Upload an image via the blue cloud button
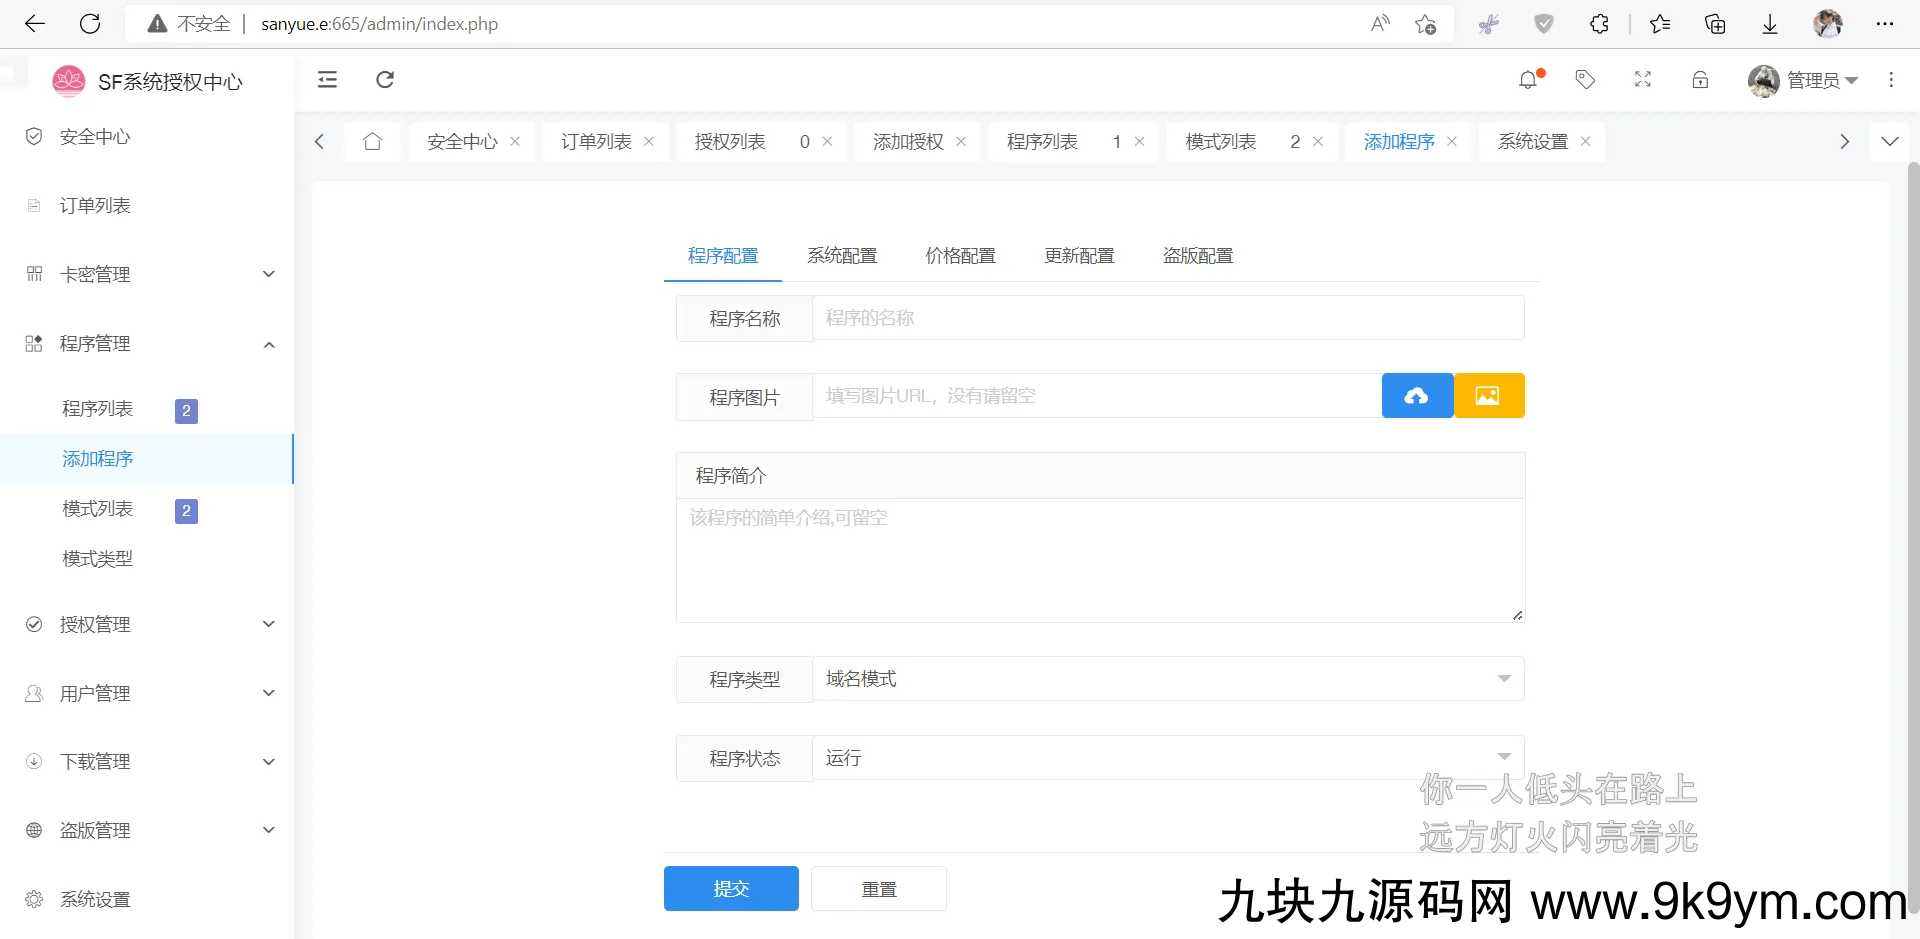Screen dimensions: 1920x939 (1417, 395)
